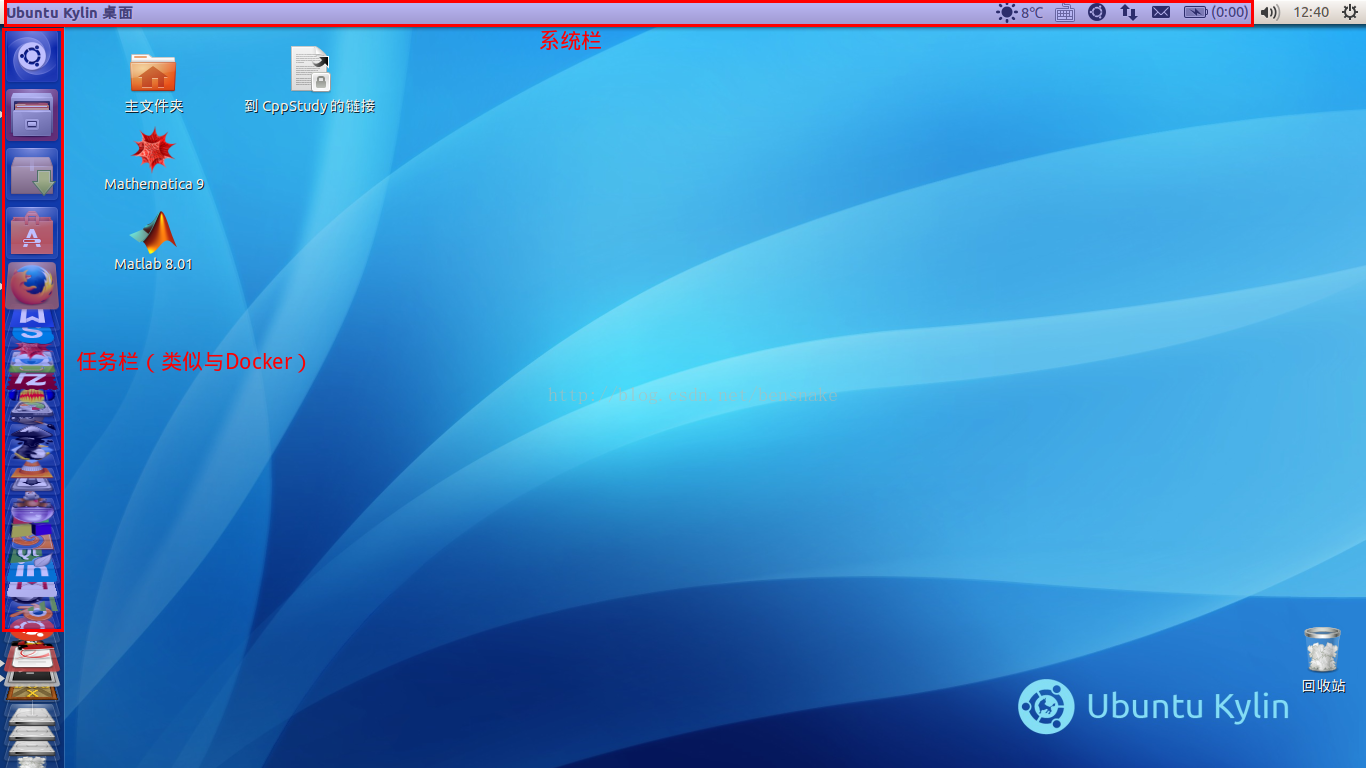Launch Firefox from the launcher
This screenshot has width=1366, height=768.
pos(33,286)
